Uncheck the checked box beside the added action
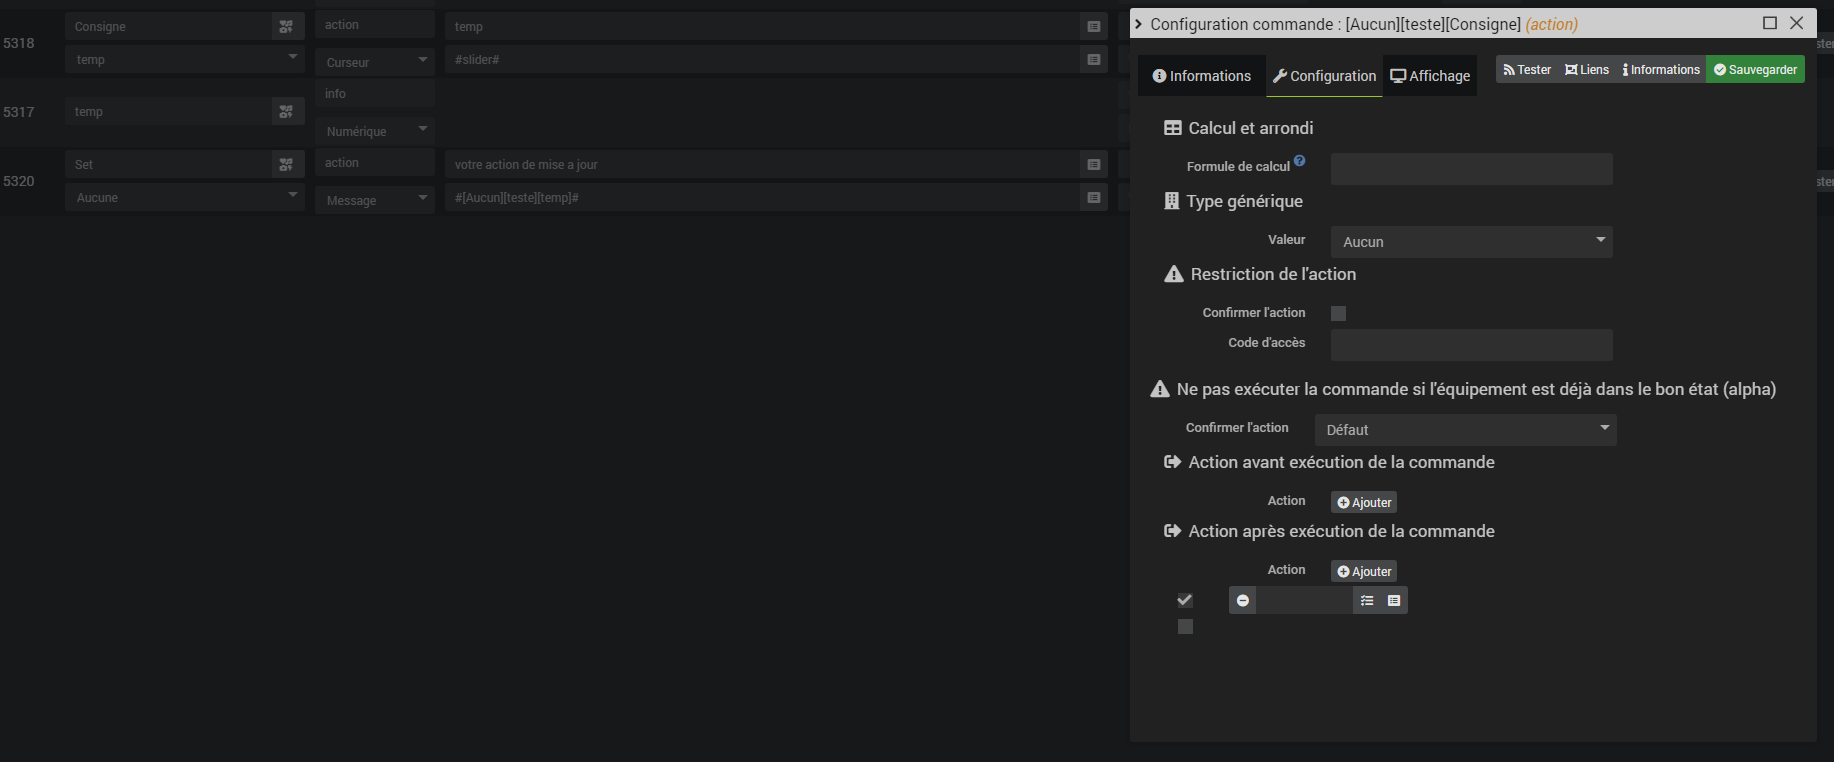 pos(1185,600)
